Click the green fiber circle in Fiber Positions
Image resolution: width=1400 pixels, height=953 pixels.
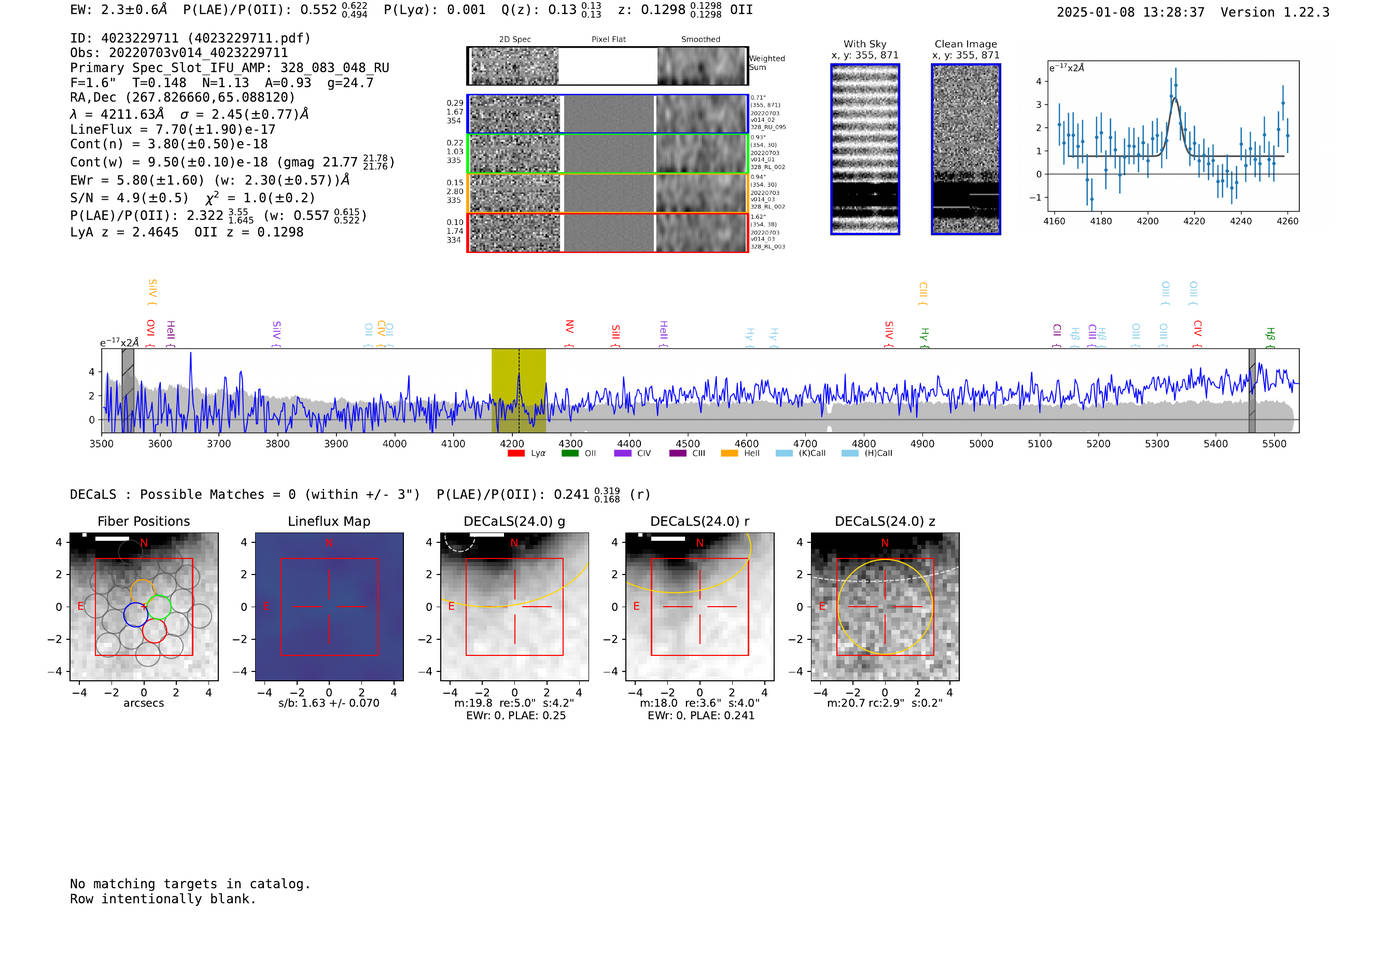pyautogui.click(x=159, y=606)
